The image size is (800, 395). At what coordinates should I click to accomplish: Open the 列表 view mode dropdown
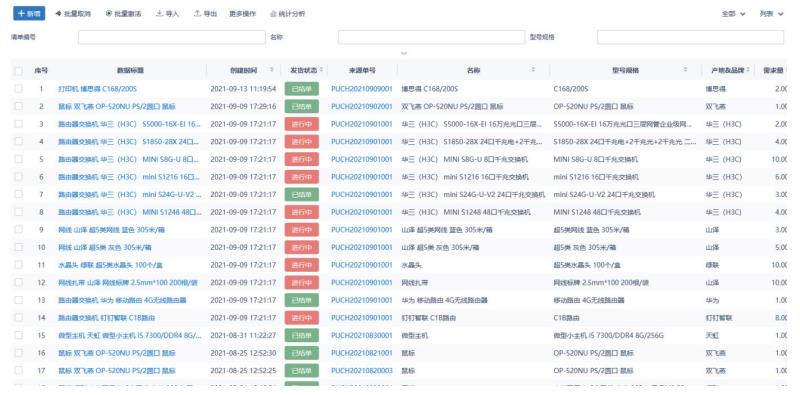772,14
